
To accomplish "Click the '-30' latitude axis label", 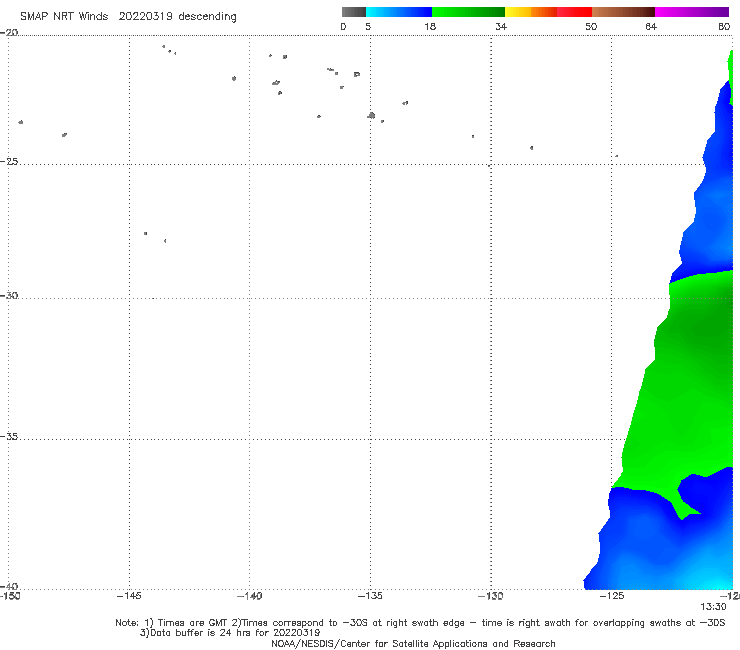I will pos(9,295).
